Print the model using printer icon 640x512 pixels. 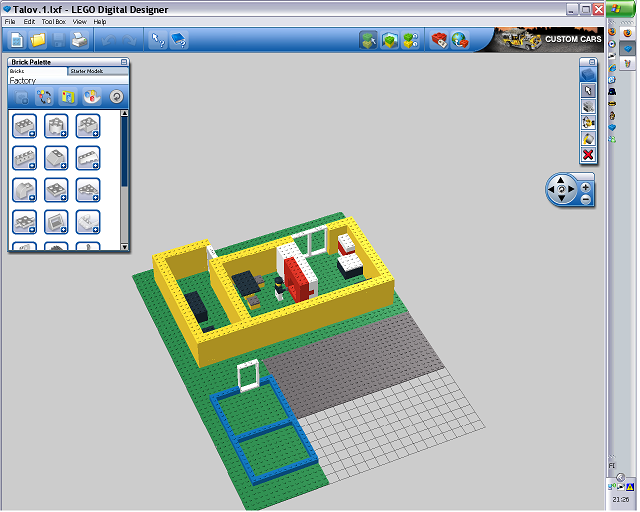(79, 40)
